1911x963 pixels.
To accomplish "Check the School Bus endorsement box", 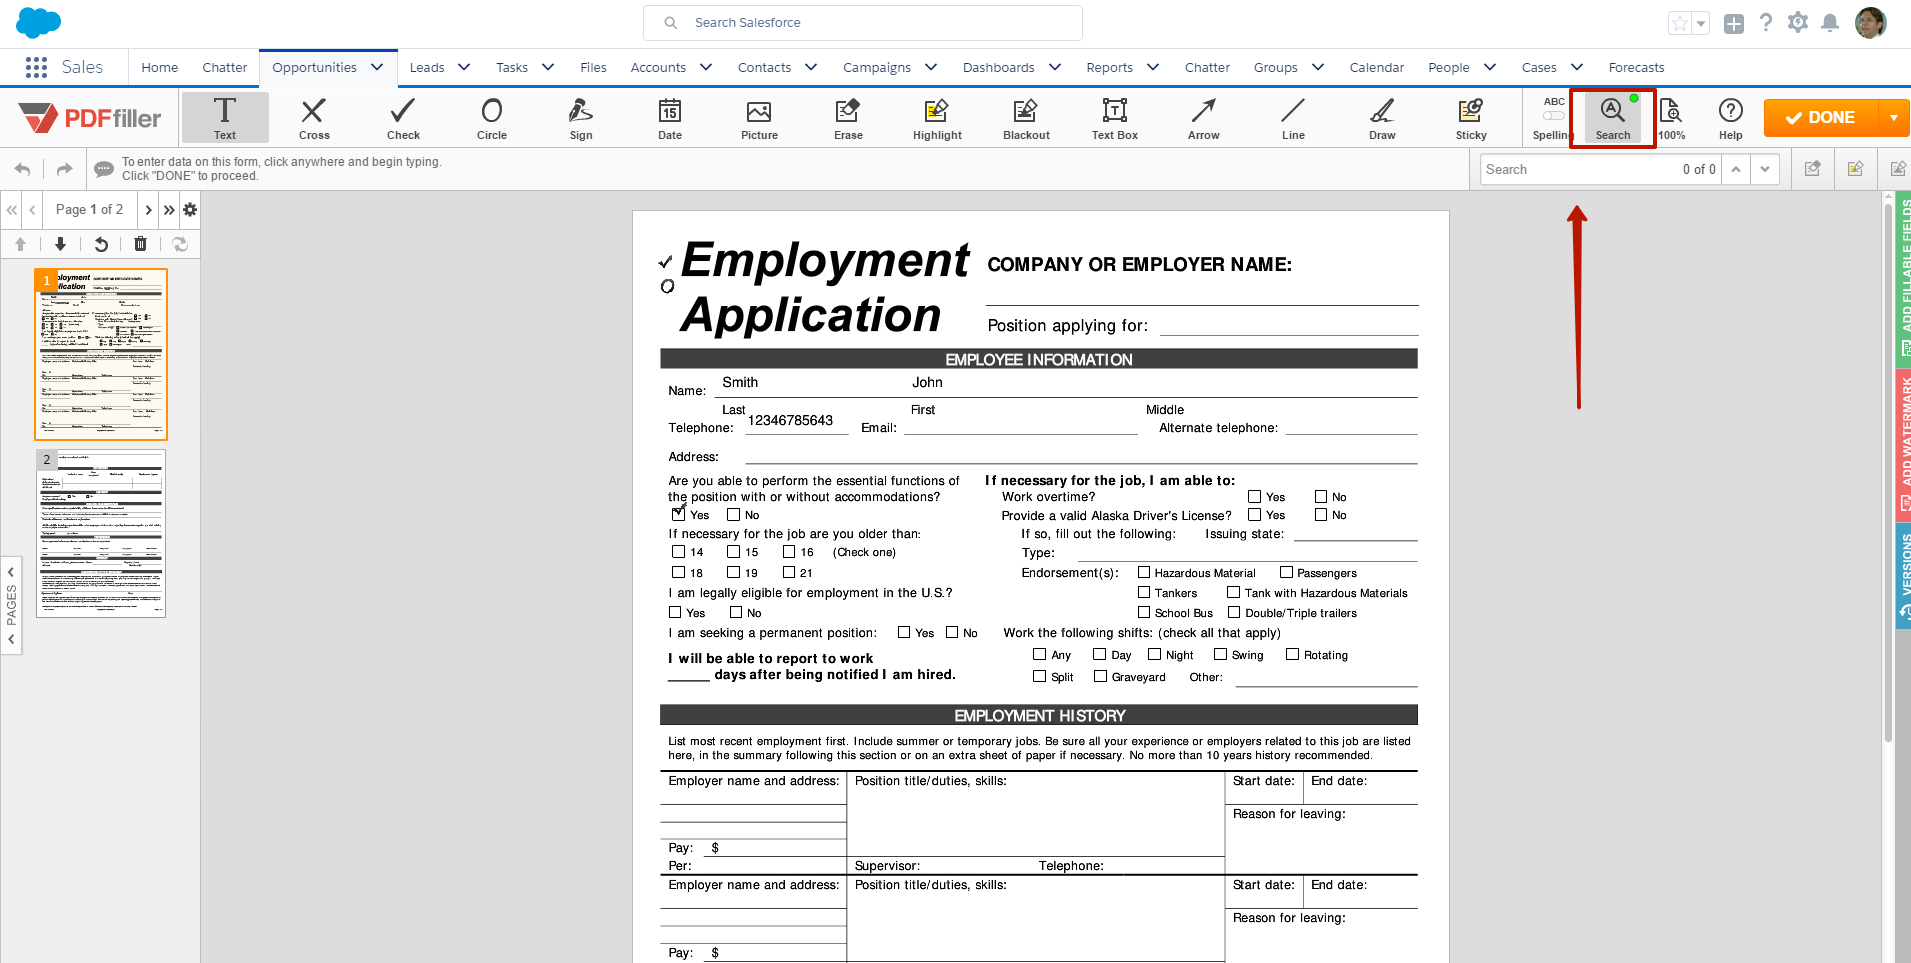I will (x=1144, y=612).
